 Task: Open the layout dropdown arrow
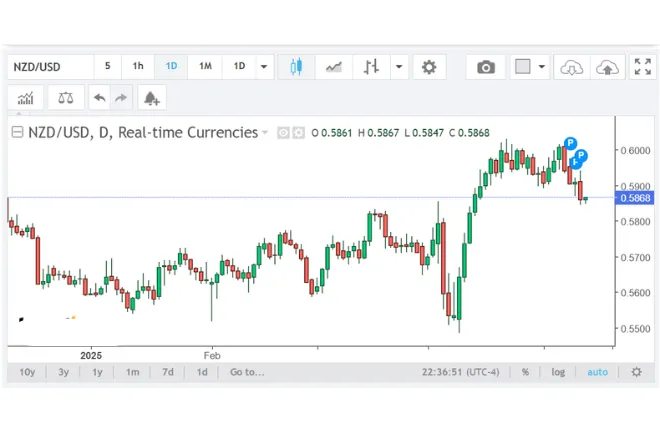coord(542,67)
